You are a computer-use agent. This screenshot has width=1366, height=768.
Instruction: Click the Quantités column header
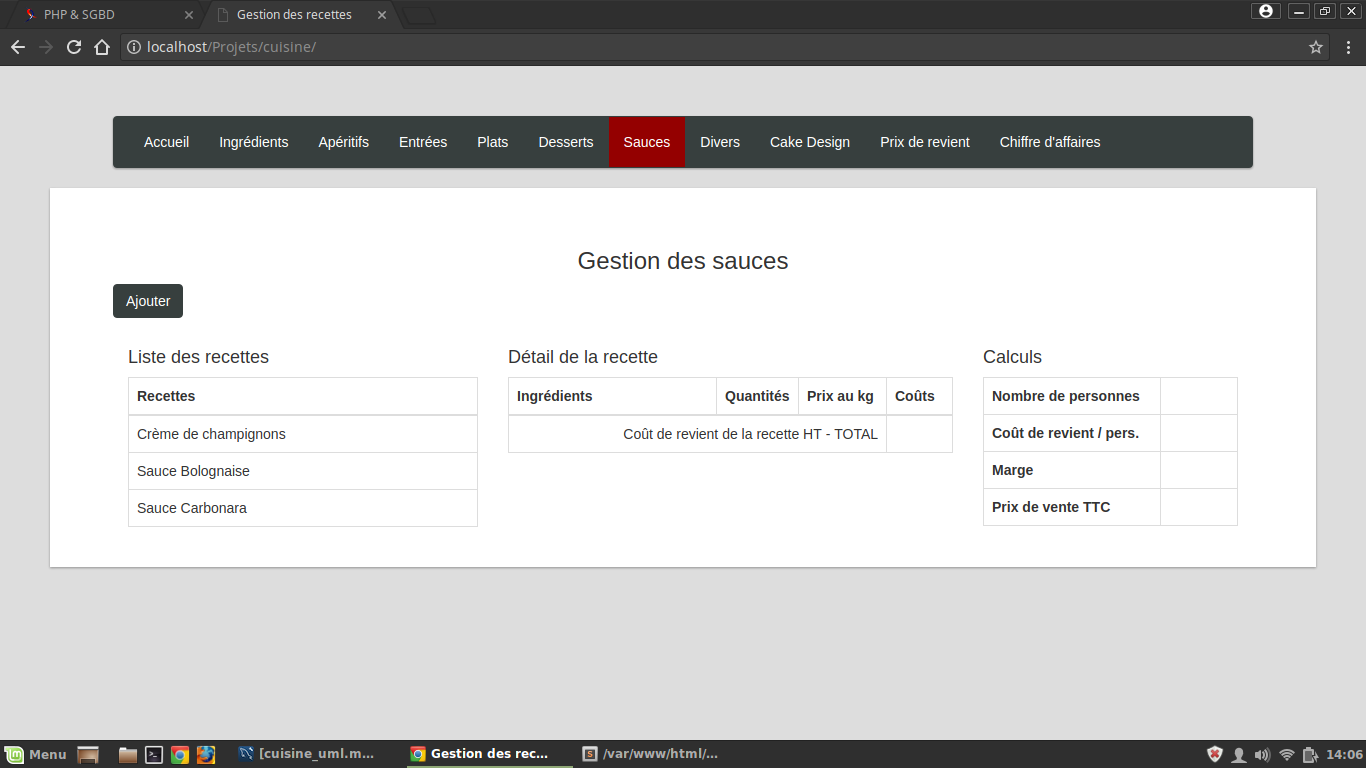(x=757, y=396)
